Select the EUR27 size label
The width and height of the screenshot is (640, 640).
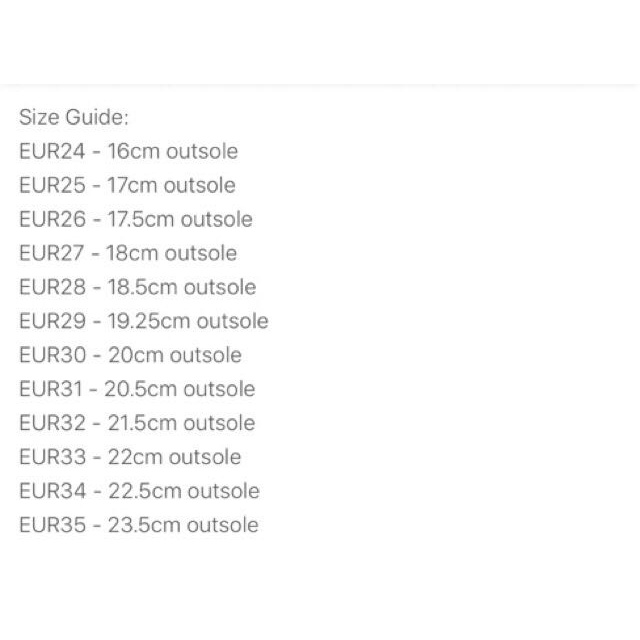pos(52,254)
